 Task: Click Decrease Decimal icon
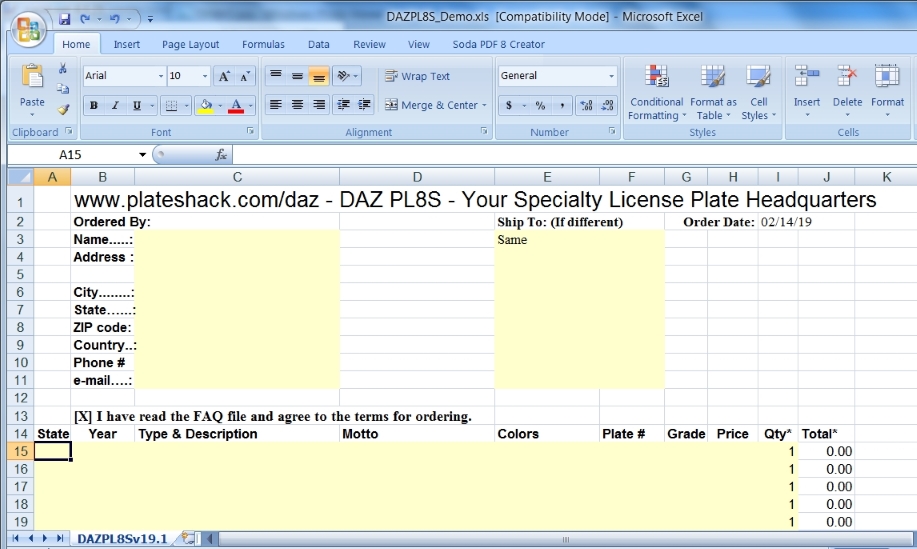[607, 105]
